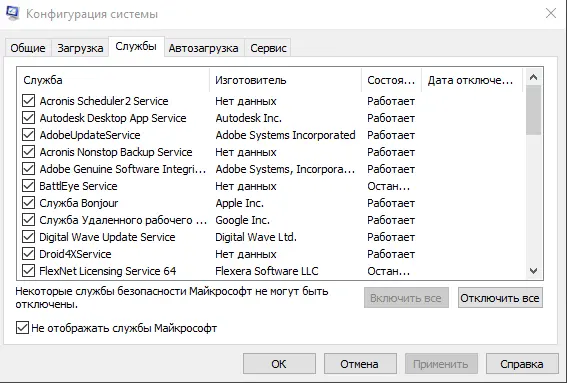Viewport: 567px width, 383px height.
Task: Sort by the Состояние column header
Action: tap(391, 80)
